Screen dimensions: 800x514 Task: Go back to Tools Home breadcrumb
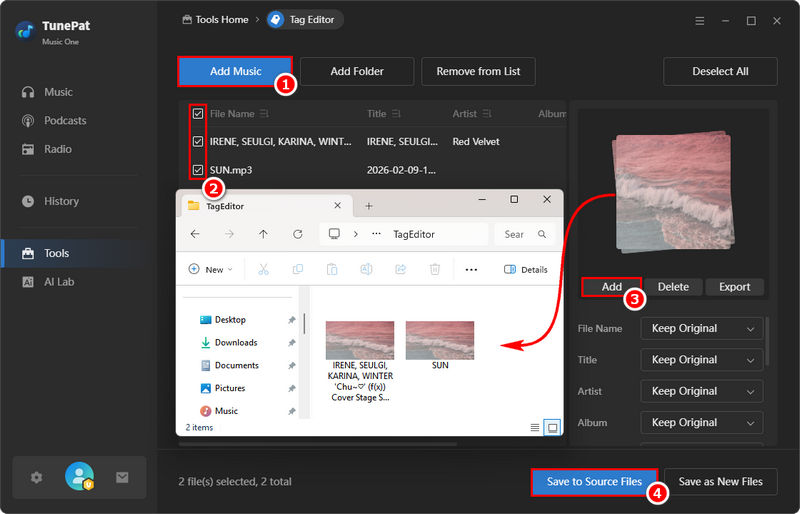pyautogui.click(x=215, y=19)
